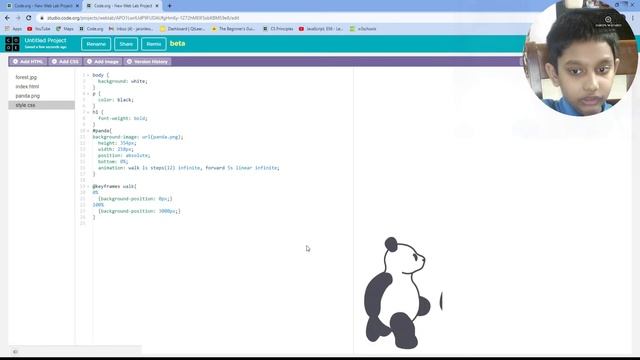Close the first Code.org browser tab
The image size is (640, 360).
coord(77,6)
